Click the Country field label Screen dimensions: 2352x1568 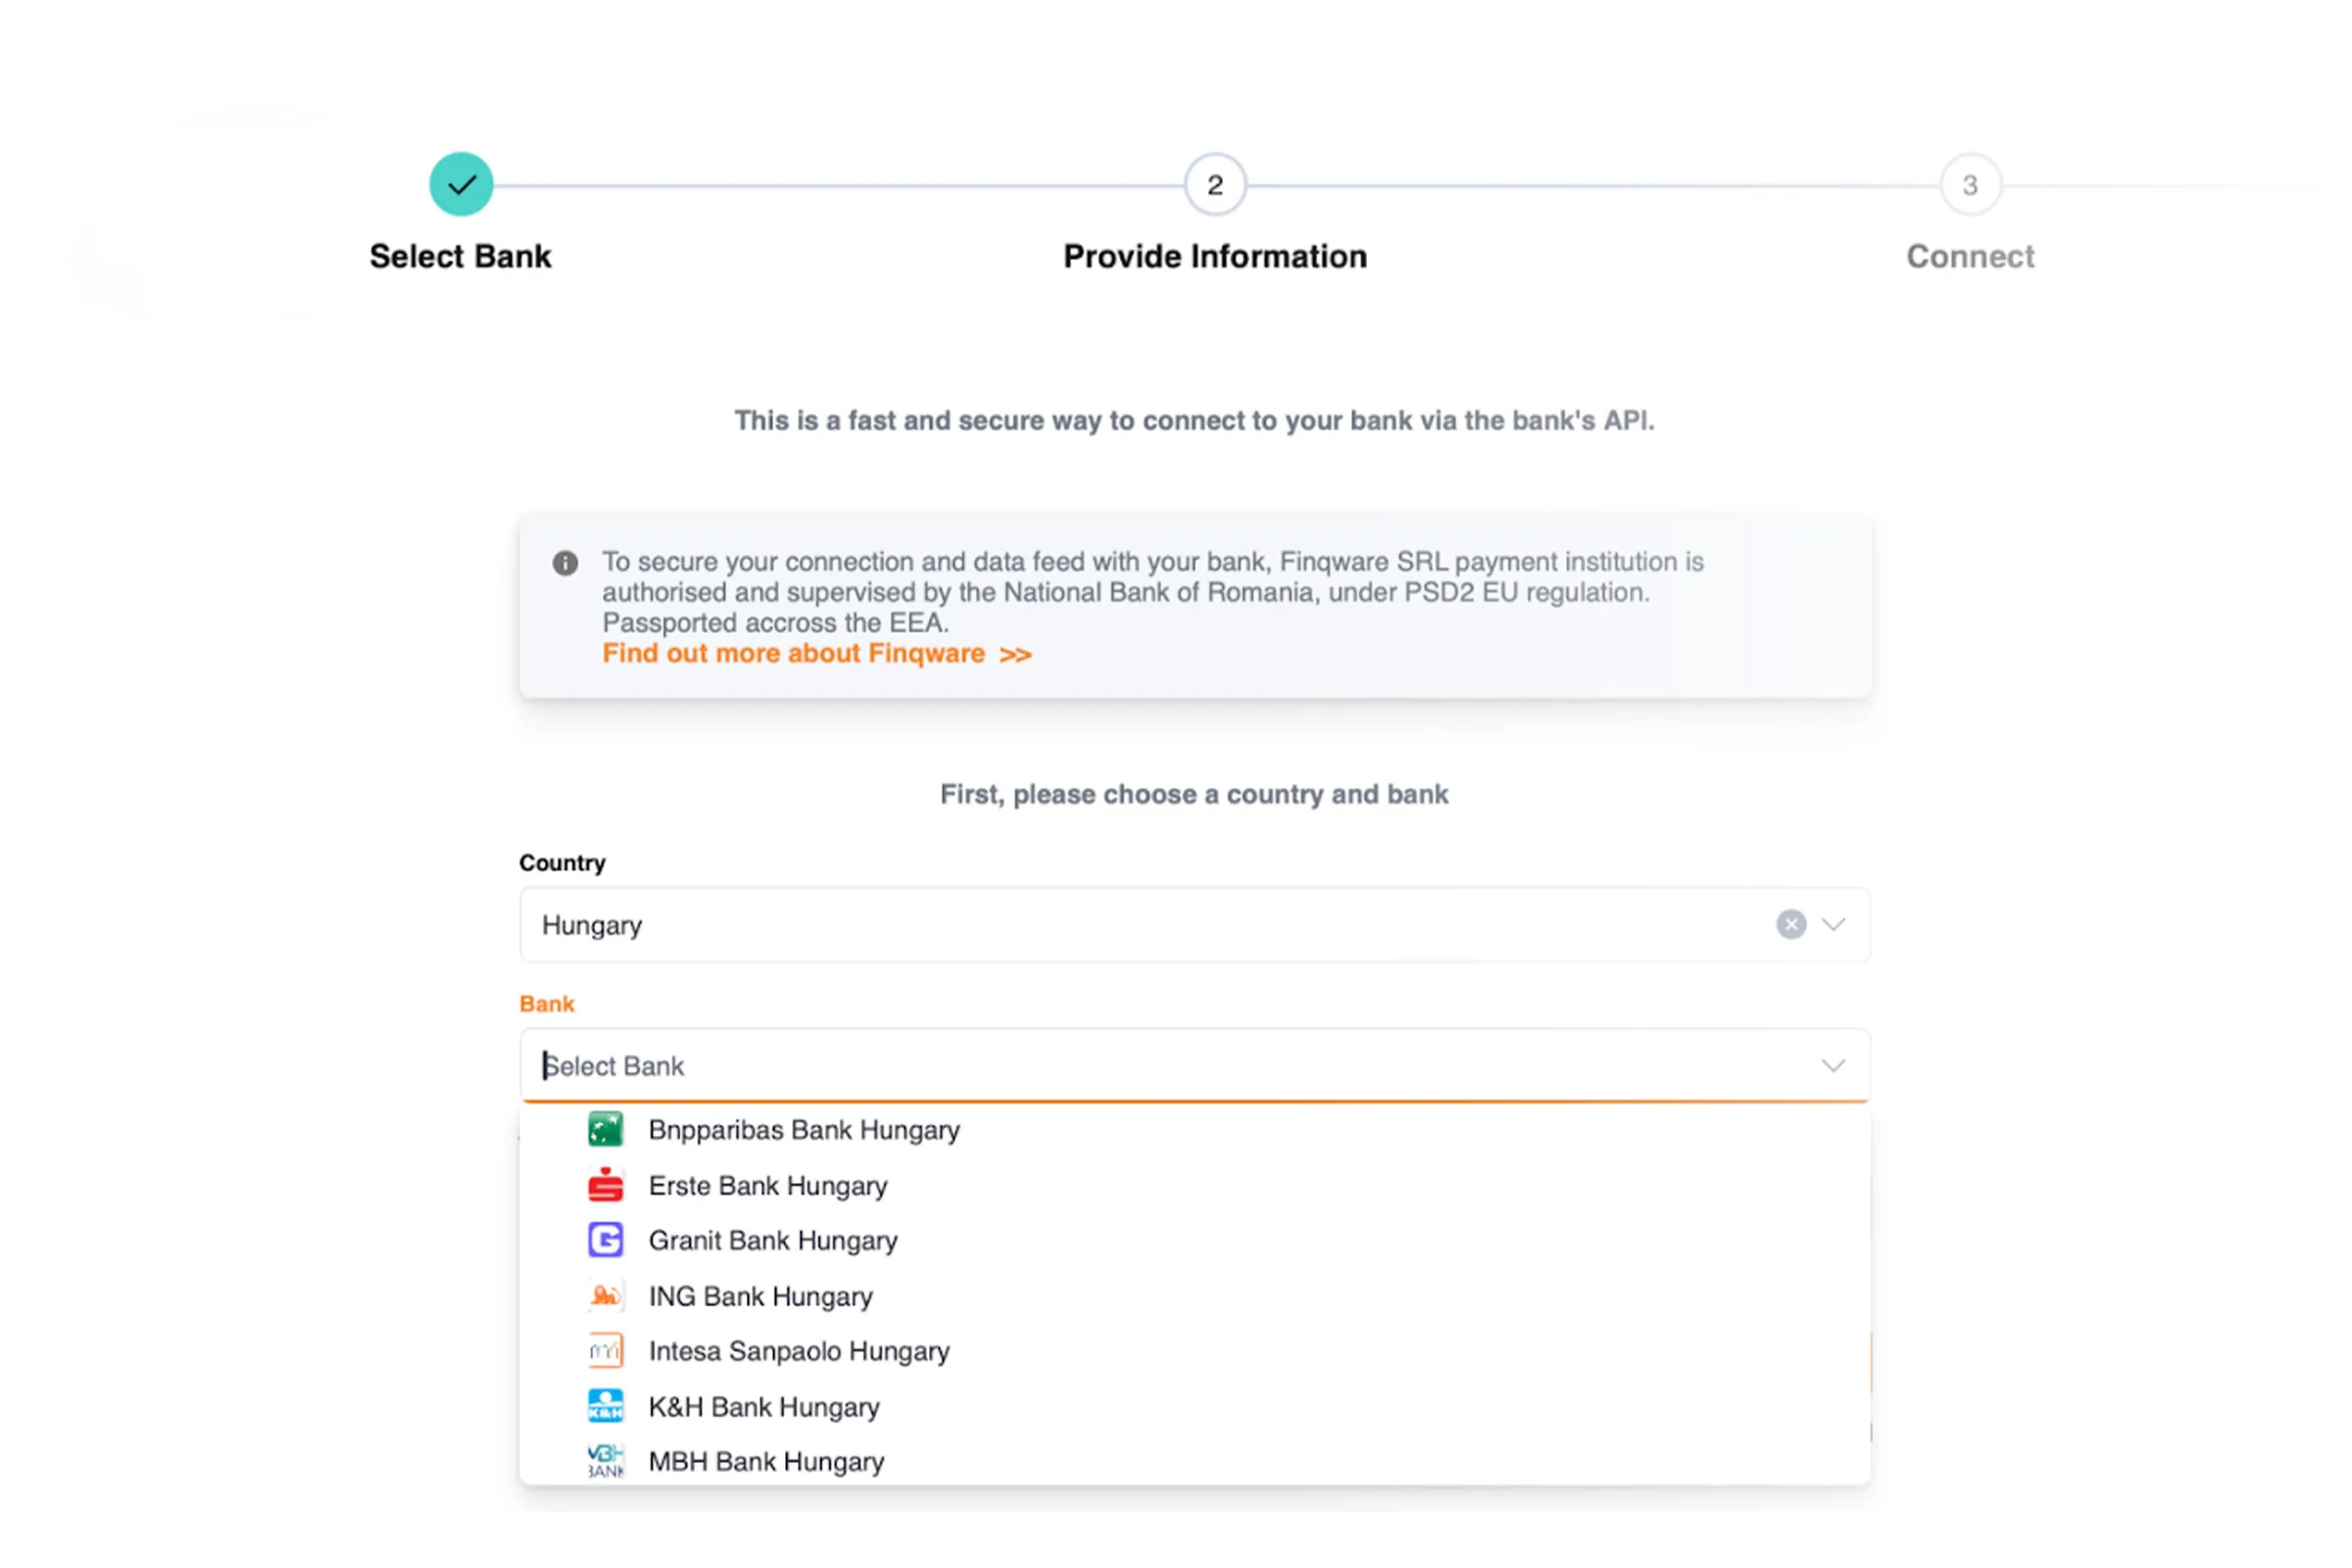(562, 863)
